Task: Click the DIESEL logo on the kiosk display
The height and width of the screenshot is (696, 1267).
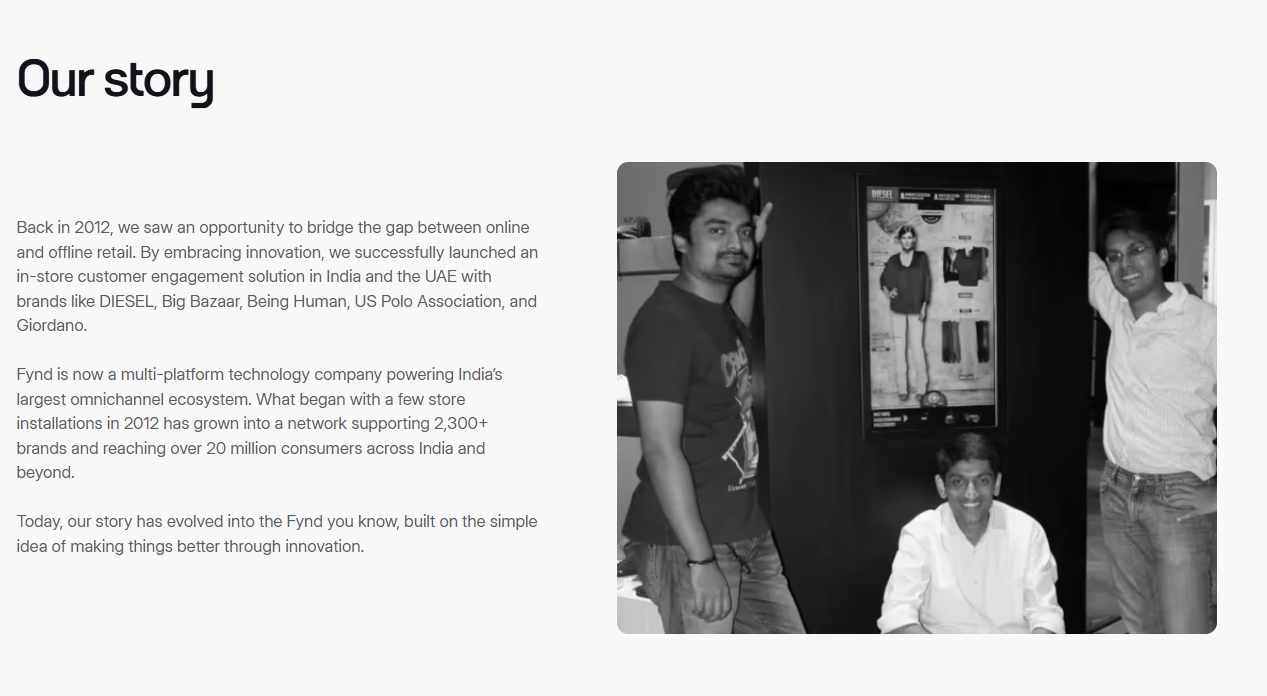Action: (881, 193)
